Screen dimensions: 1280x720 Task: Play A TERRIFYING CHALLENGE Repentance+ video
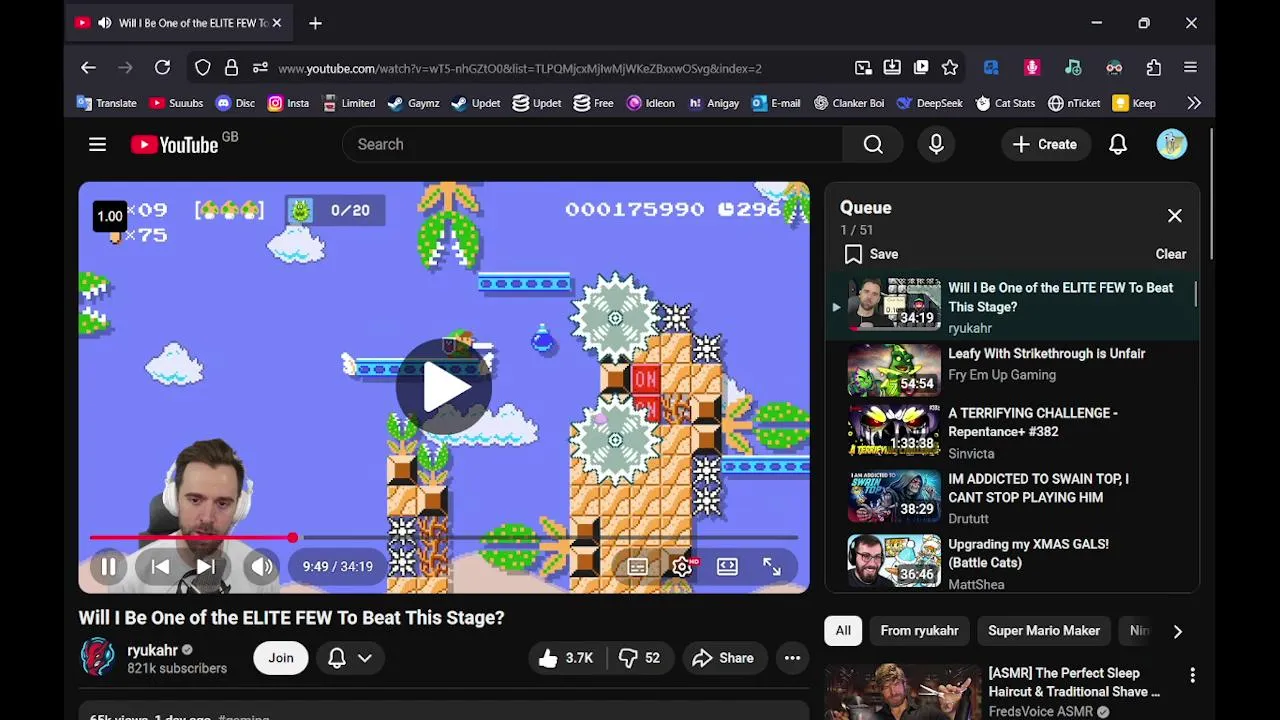[x=1012, y=433]
